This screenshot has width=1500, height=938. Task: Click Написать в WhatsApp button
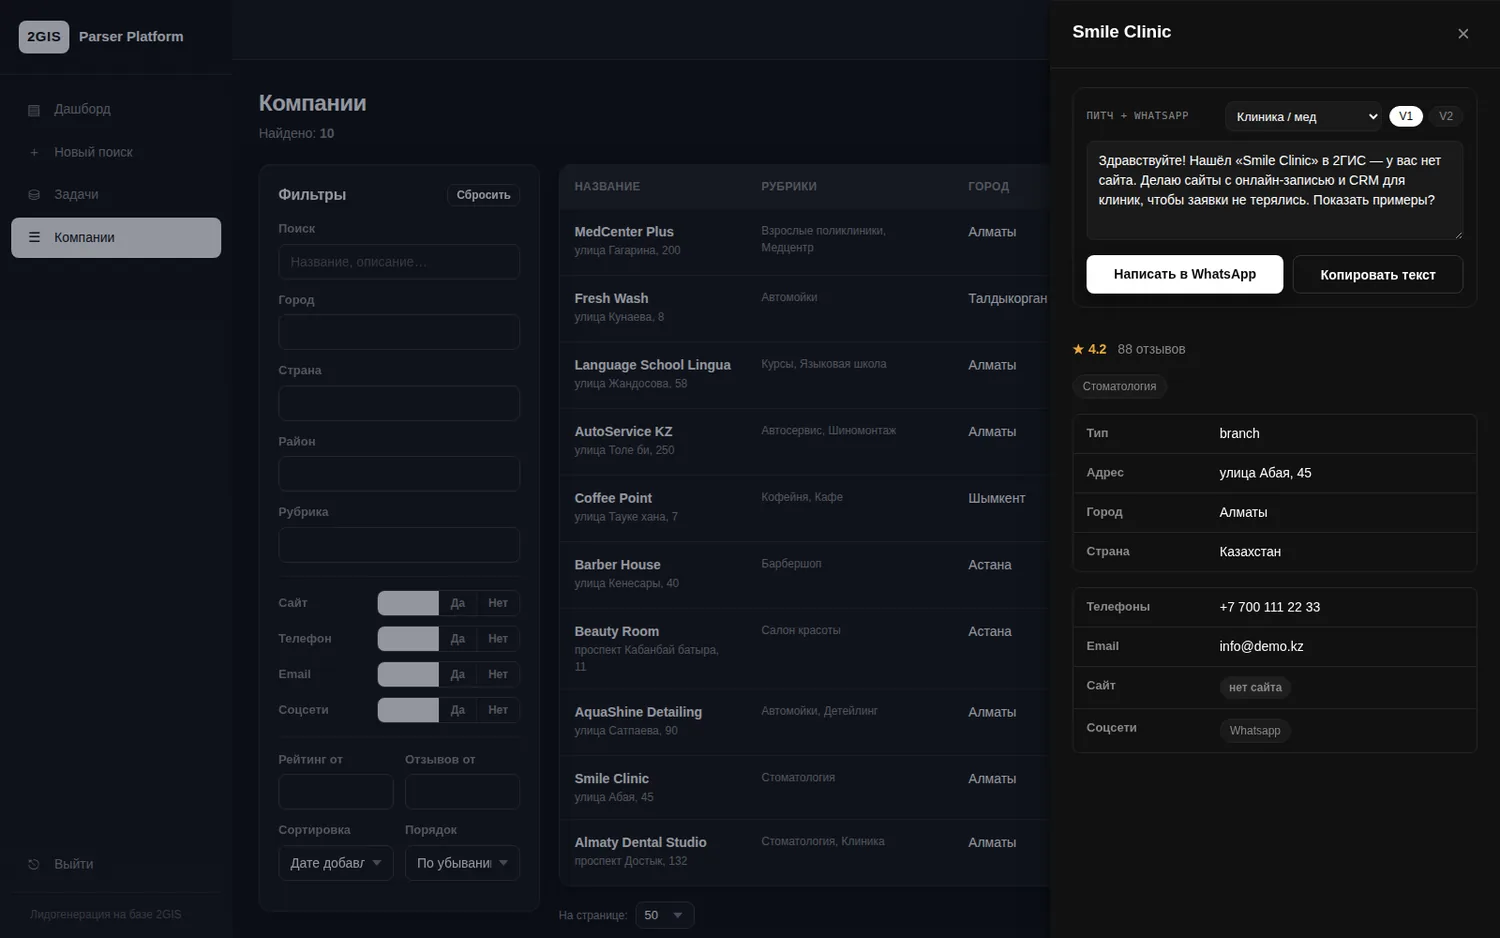[1185, 274]
